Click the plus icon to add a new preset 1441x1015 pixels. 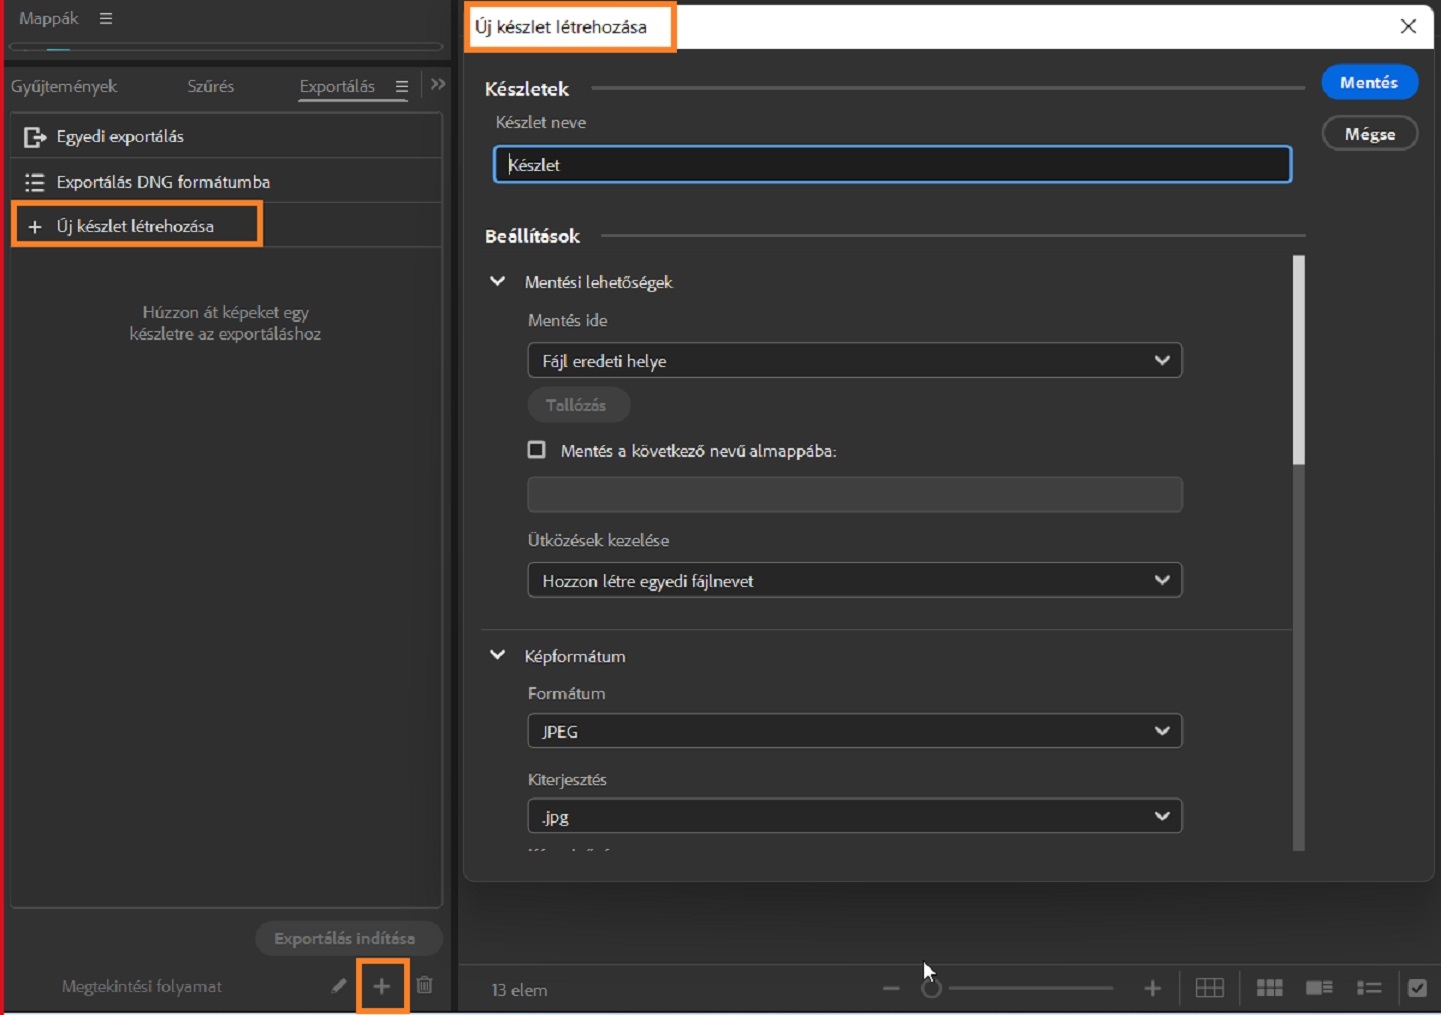(382, 986)
